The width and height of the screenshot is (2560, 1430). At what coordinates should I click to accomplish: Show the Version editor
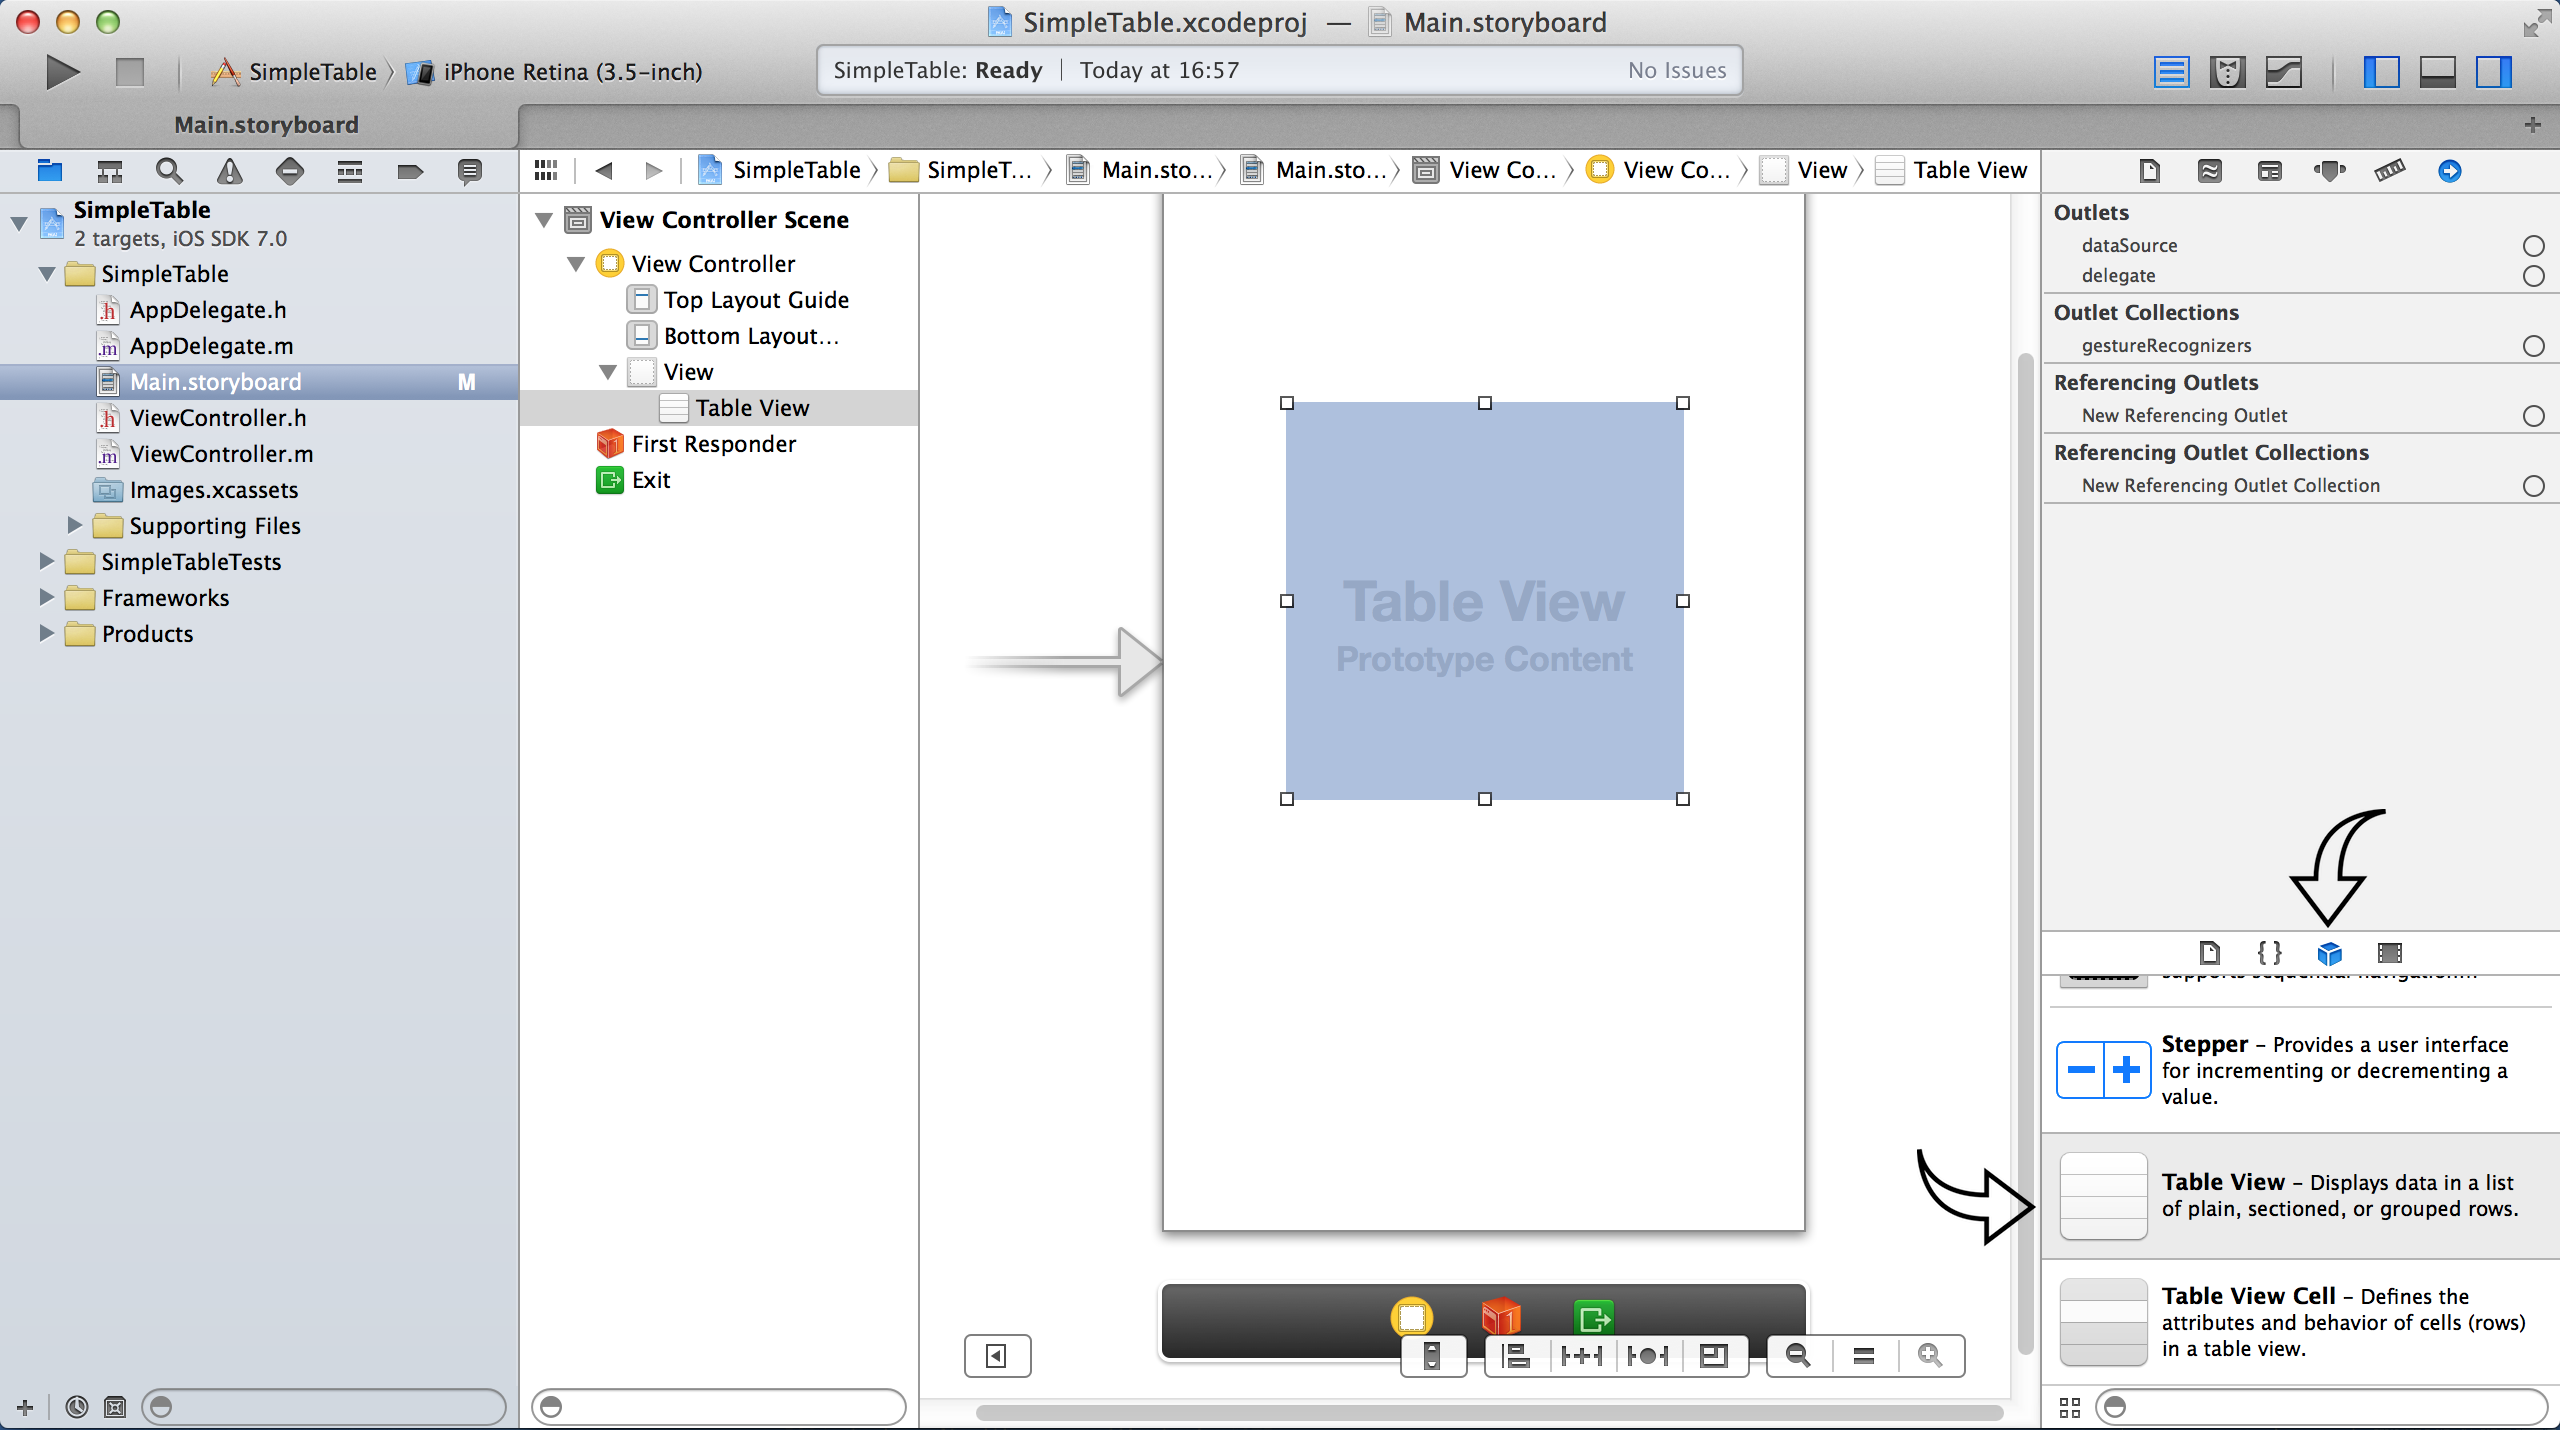pyautogui.click(x=2284, y=72)
